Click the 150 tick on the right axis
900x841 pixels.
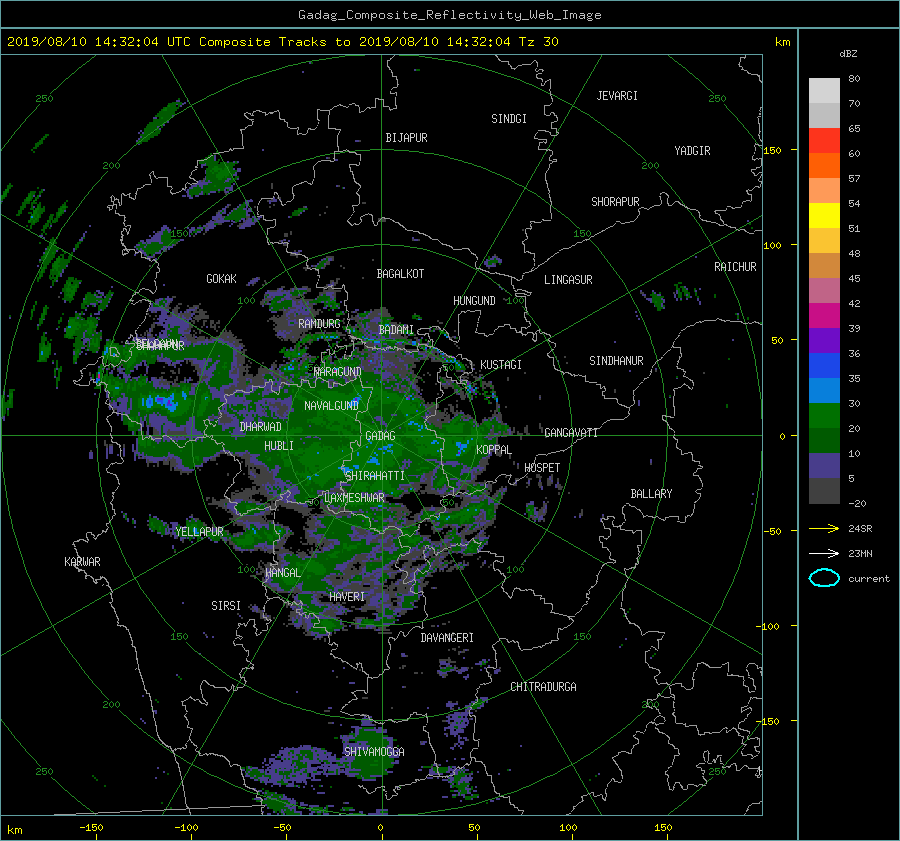773,150
